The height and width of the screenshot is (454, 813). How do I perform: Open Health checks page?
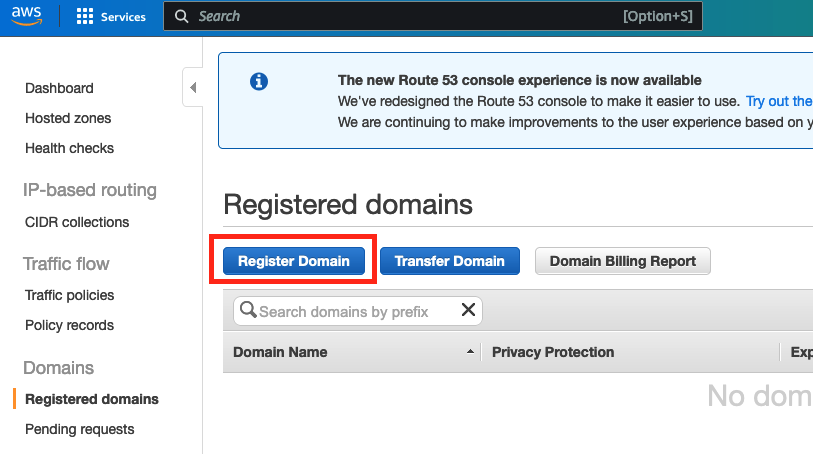(x=69, y=148)
